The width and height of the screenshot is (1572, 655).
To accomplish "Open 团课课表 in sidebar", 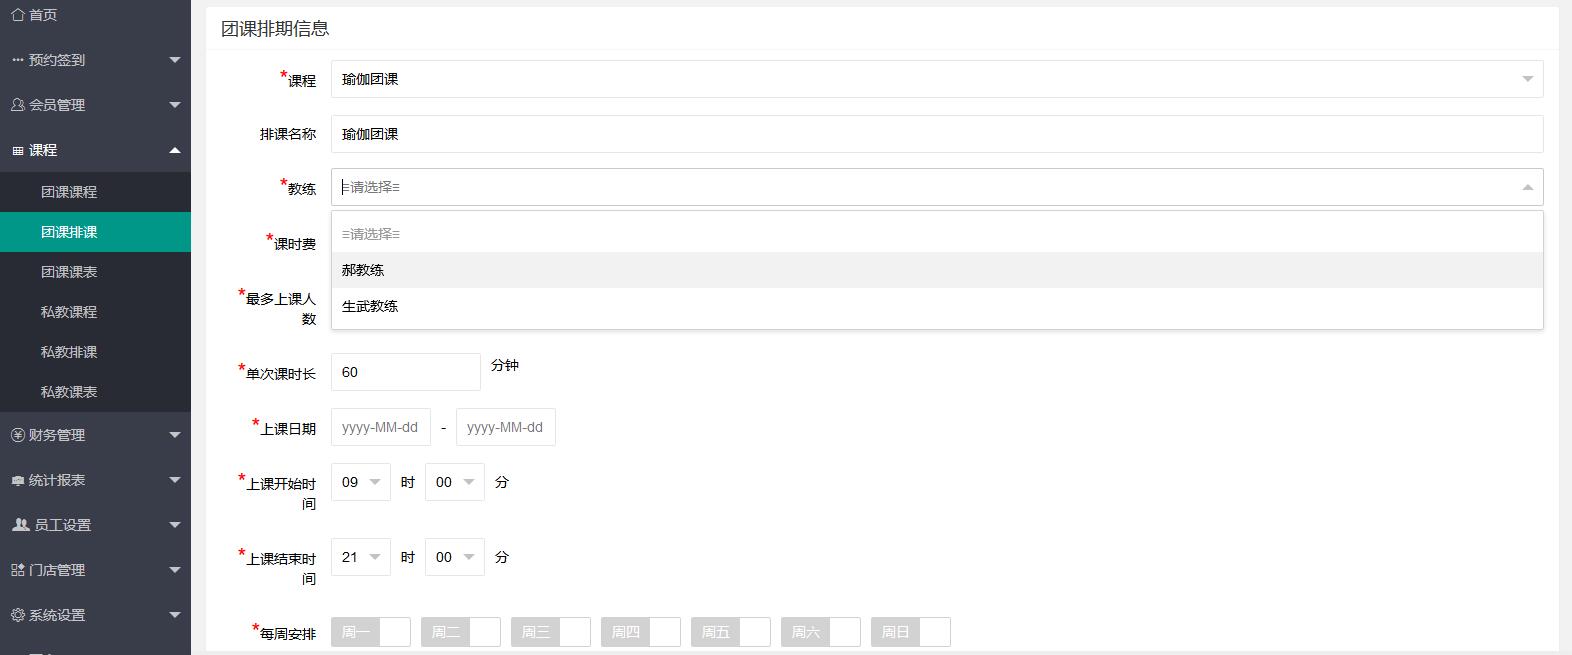I will (x=69, y=272).
